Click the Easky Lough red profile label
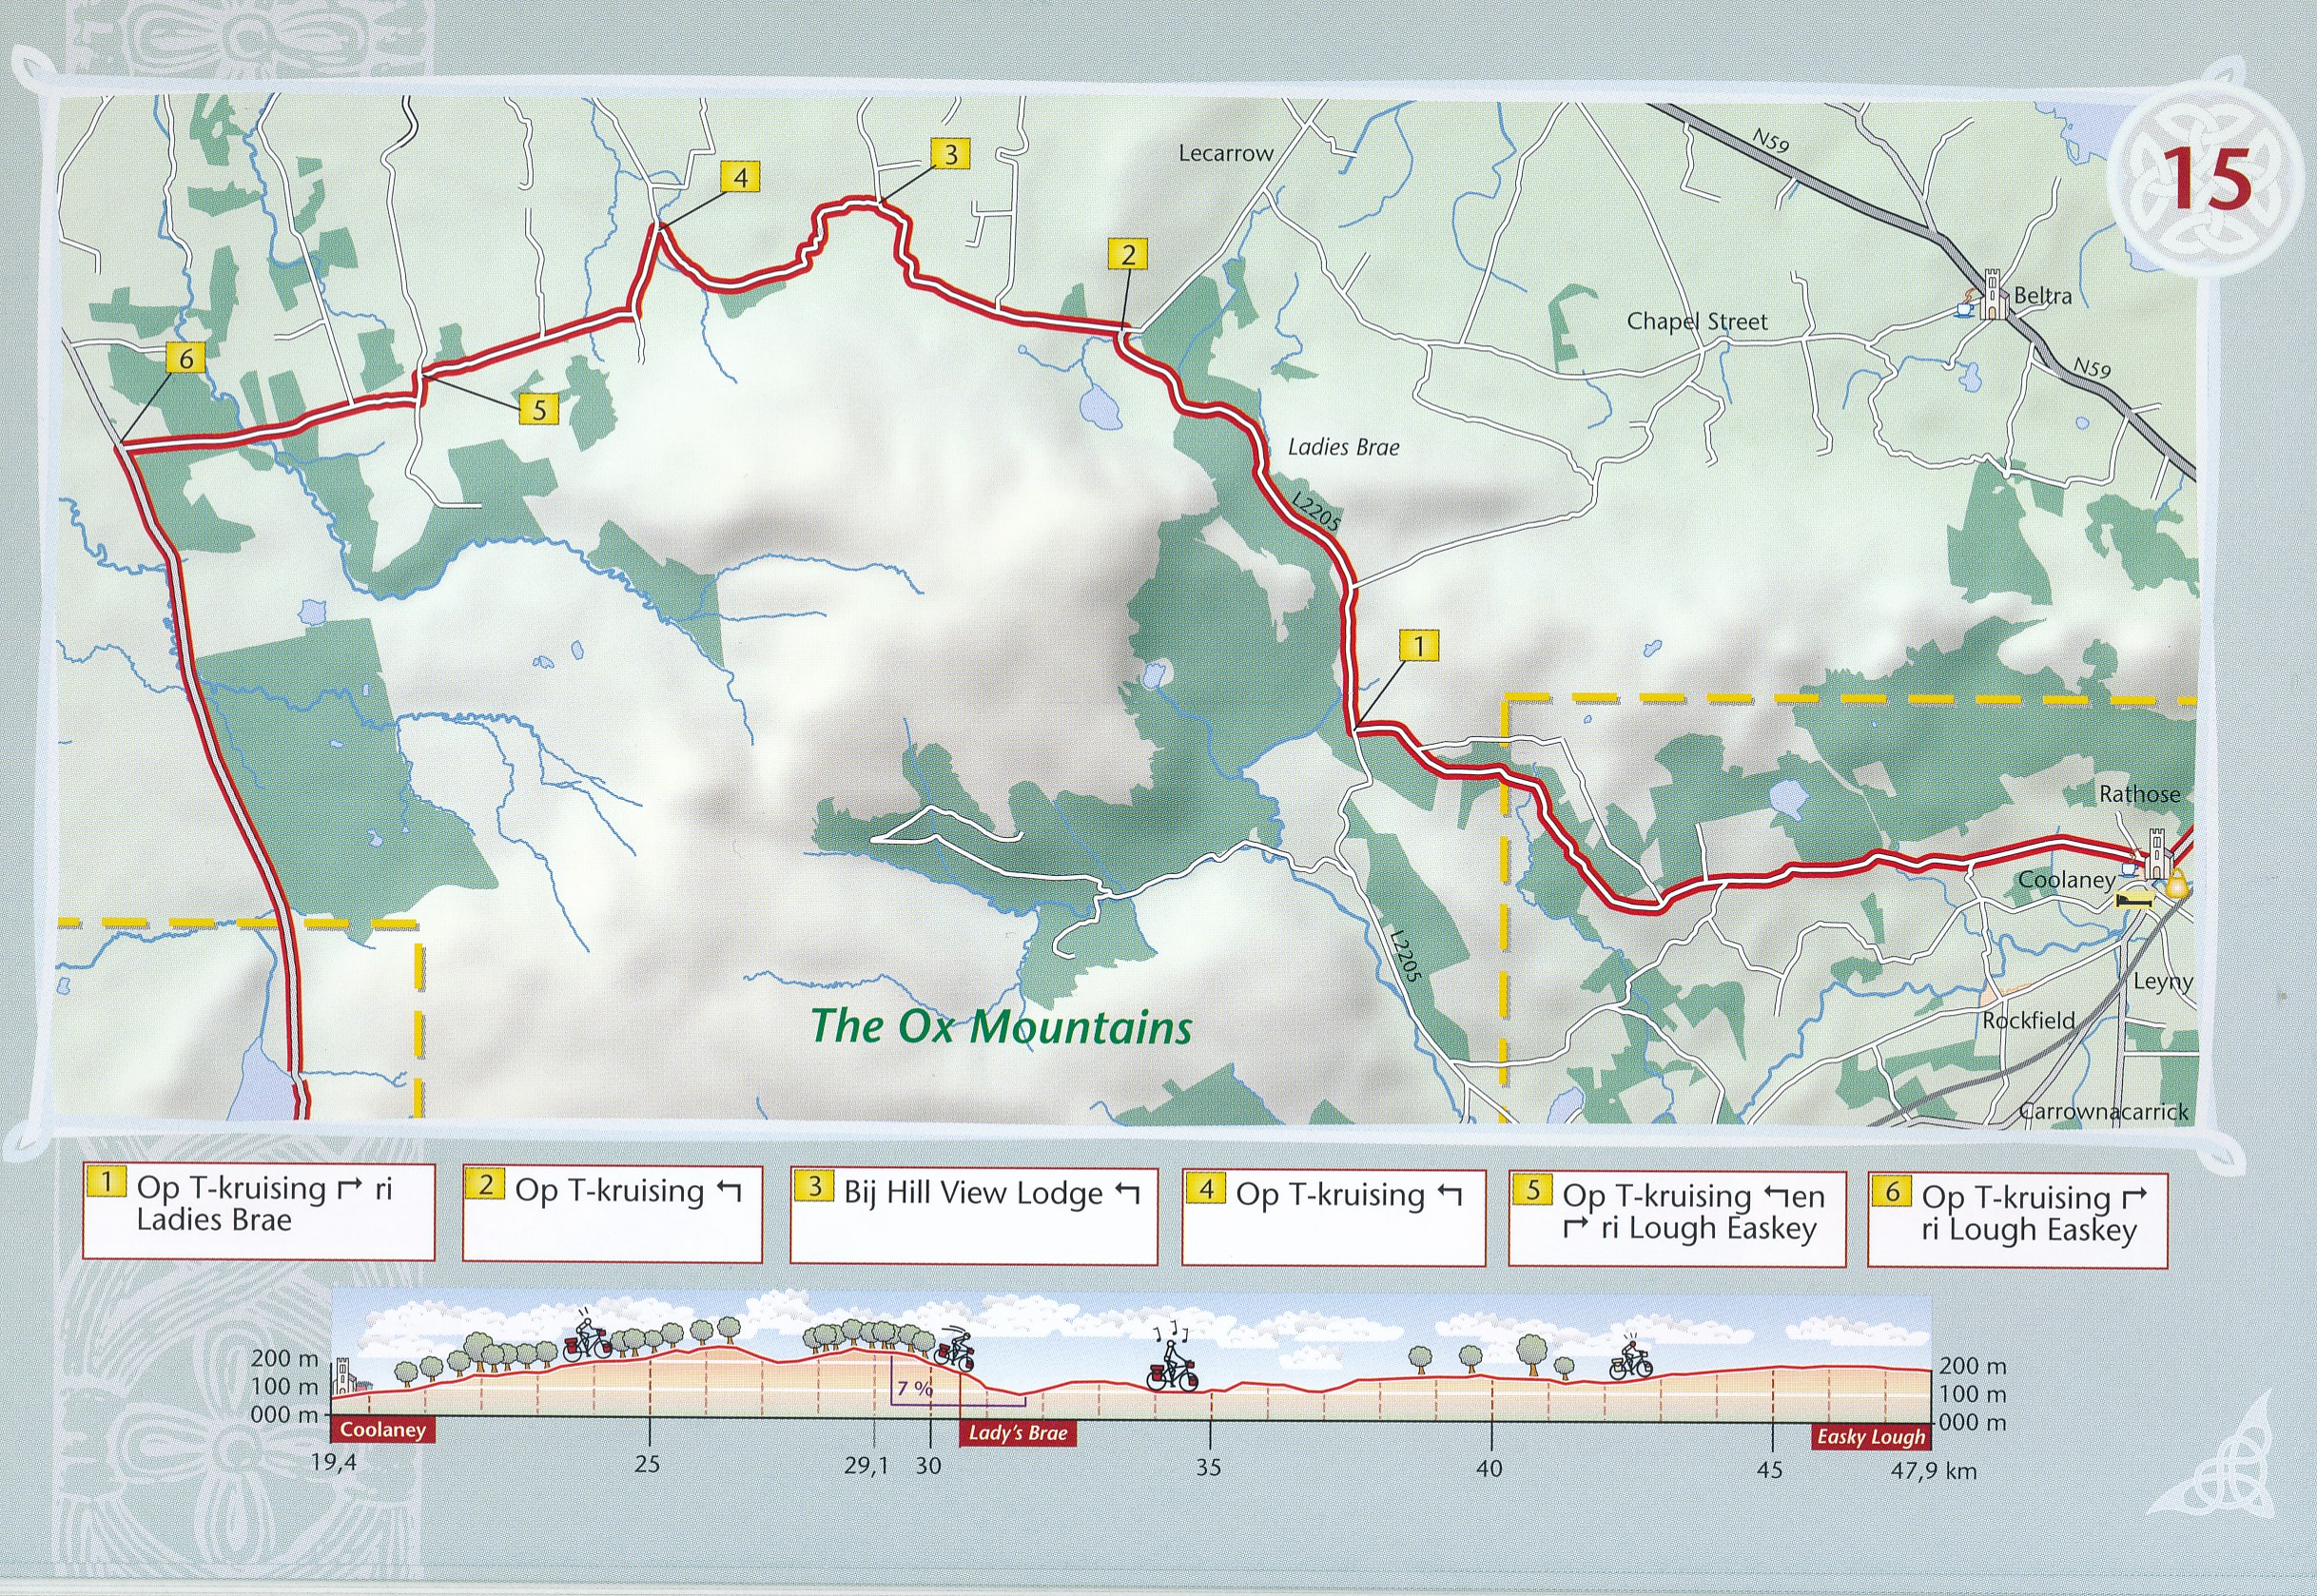2317x1596 pixels. [1870, 1437]
